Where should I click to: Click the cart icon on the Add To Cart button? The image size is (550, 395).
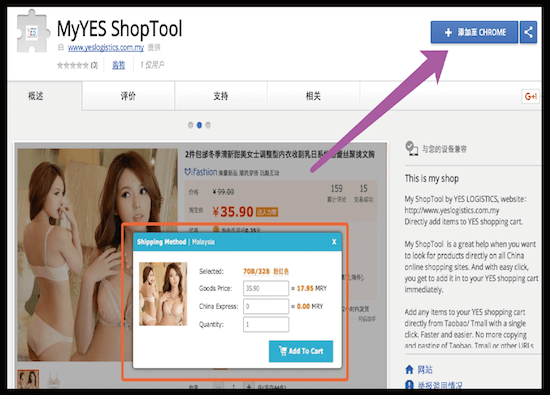pyautogui.click(x=283, y=351)
